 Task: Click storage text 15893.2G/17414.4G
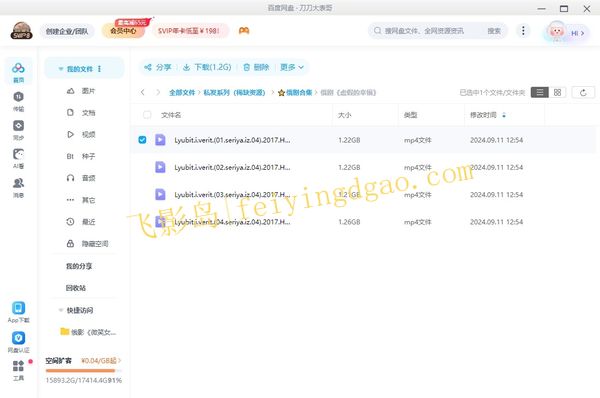[x=76, y=380]
